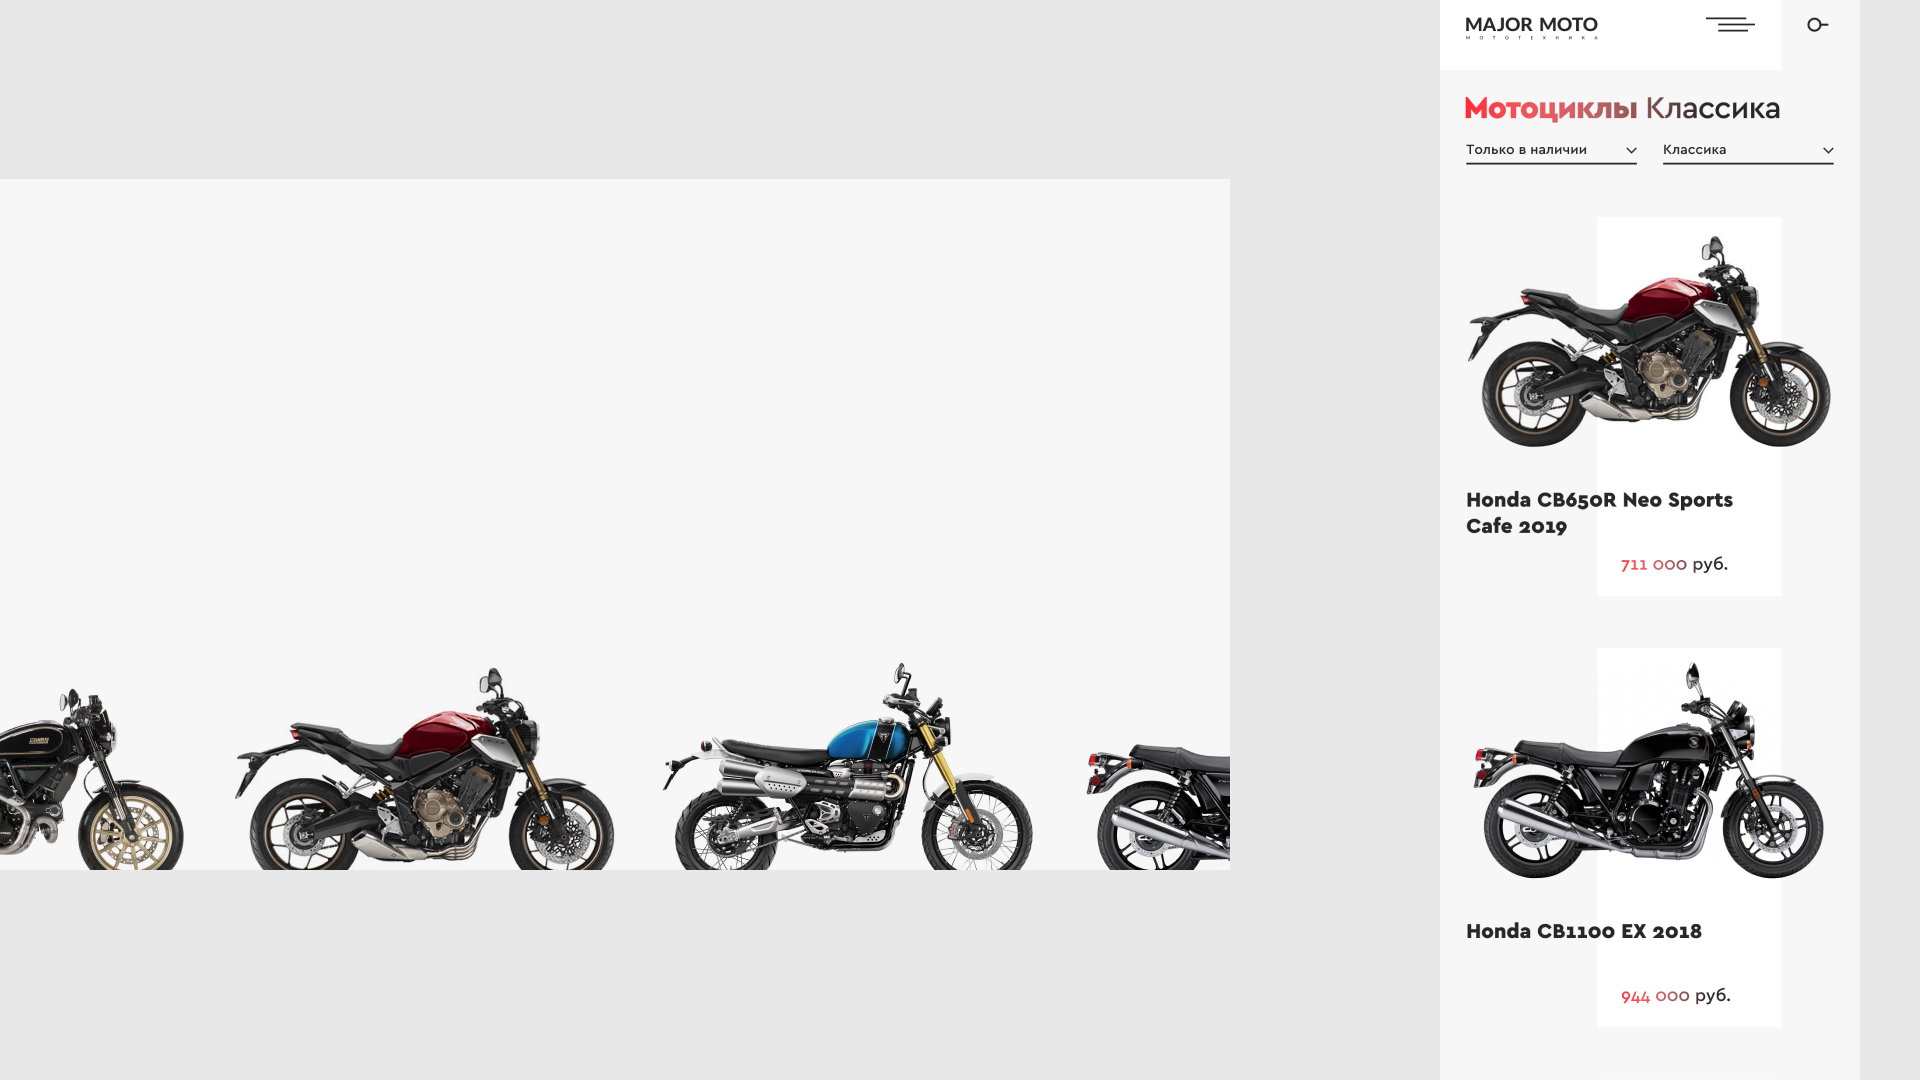Open the 'Классика' category dropdown

(1748, 151)
